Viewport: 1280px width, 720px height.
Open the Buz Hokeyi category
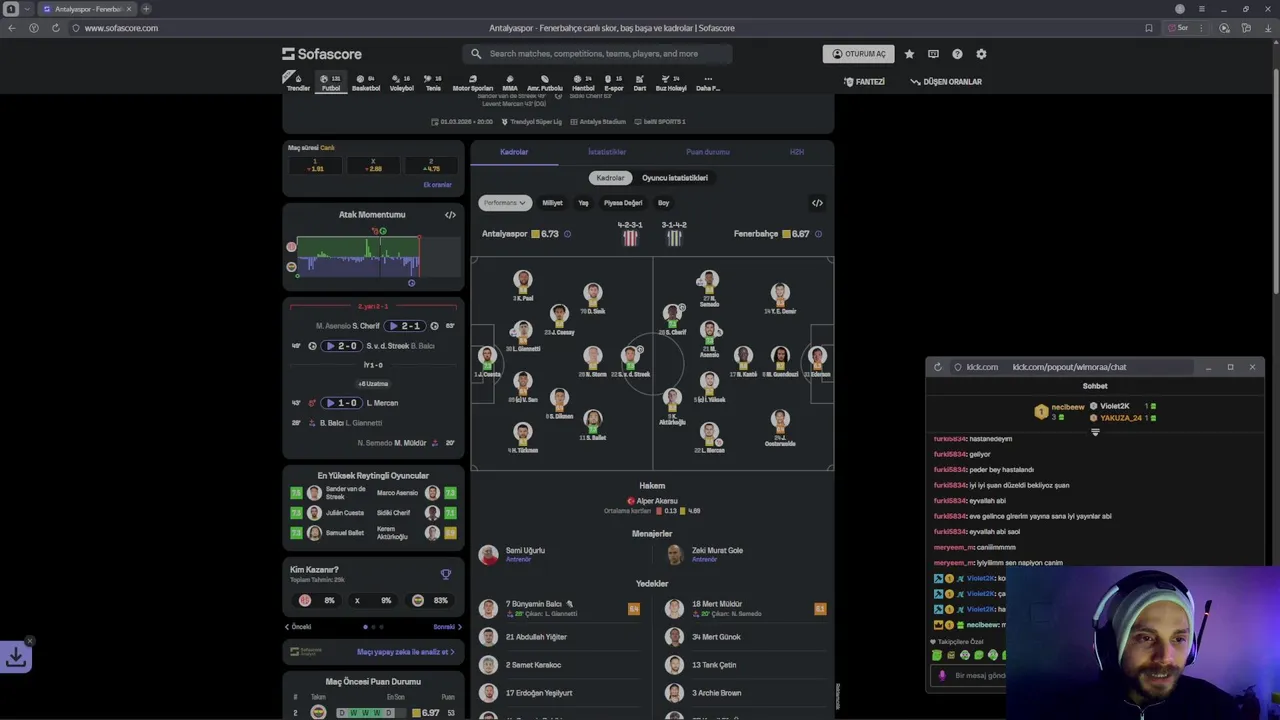pos(671,82)
